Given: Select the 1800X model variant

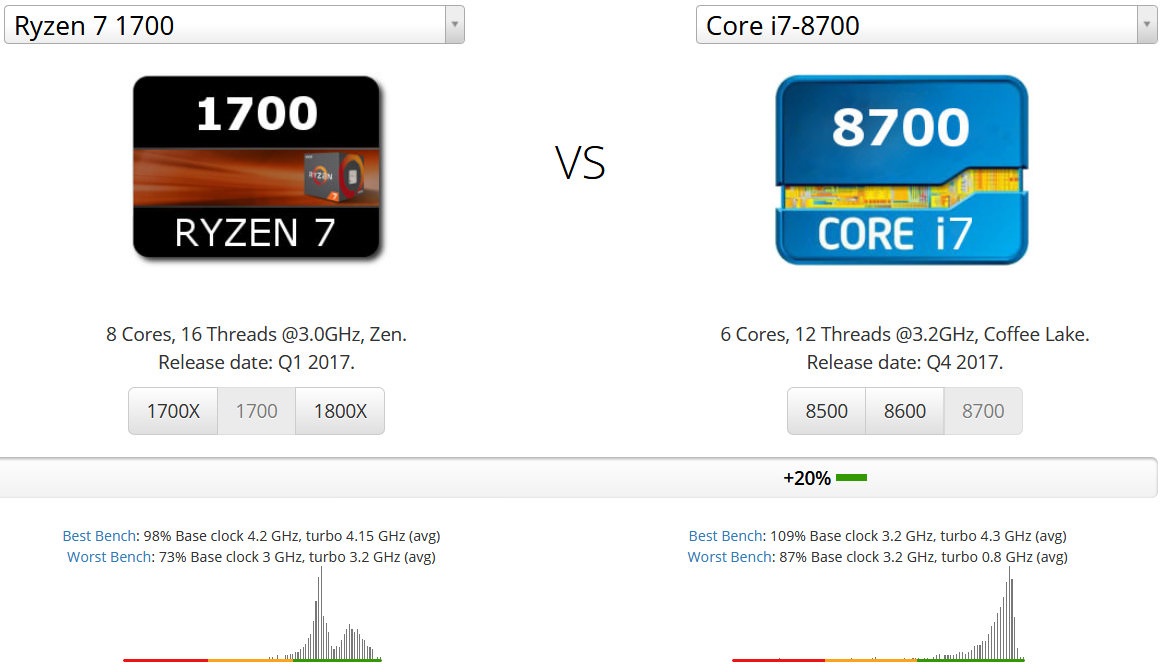Looking at the screenshot, I should 340,410.
